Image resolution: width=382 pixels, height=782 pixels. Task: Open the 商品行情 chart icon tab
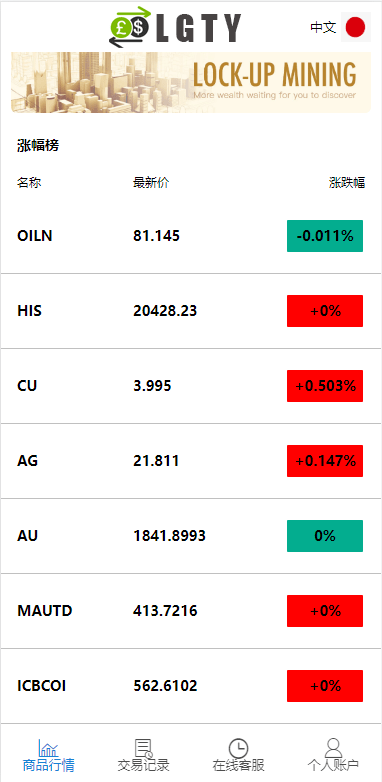coord(48,748)
